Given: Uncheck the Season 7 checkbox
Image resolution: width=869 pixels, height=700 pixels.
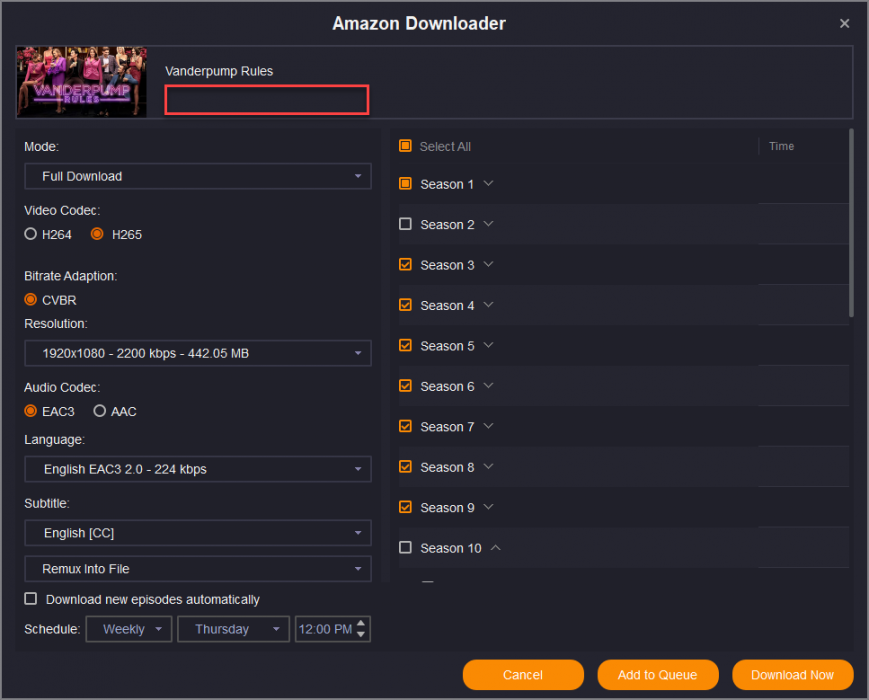Looking at the screenshot, I should (x=405, y=426).
